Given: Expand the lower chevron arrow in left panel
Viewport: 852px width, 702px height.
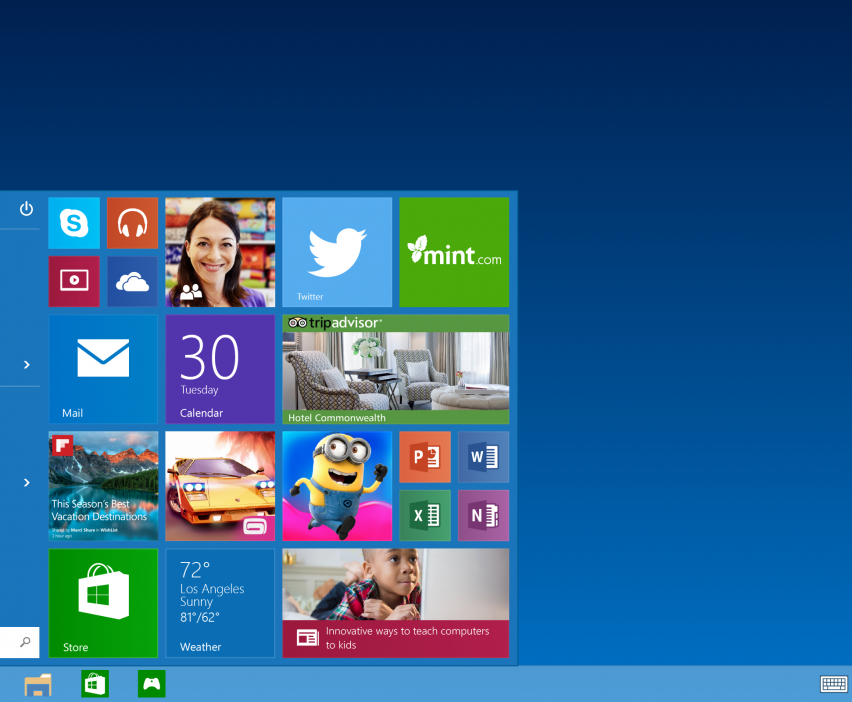Looking at the screenshot, I should (27, 482).
